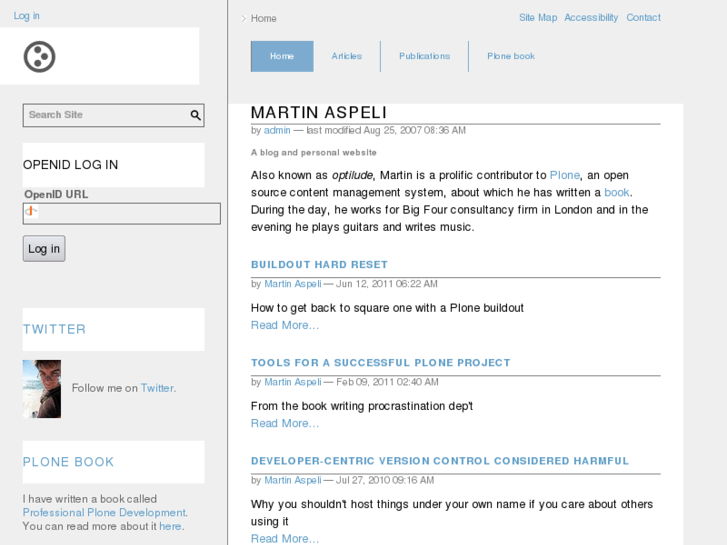Read More for Buildout Hard Reset
This screenshot has height=545, width=727.
click(x=285, y=325)
